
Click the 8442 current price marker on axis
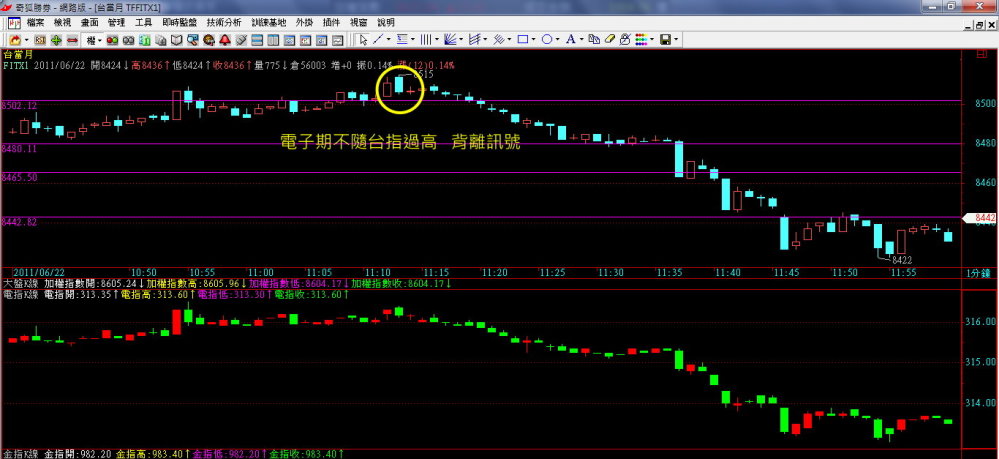tap(984, 217)
